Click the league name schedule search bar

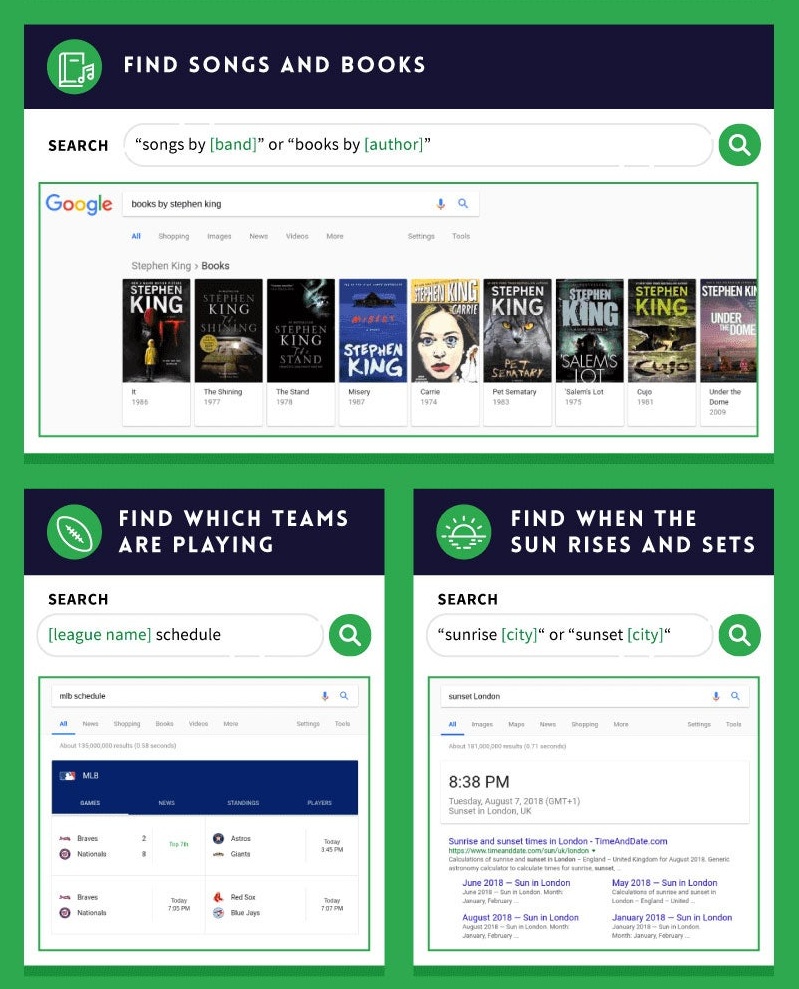coord(180,635)
